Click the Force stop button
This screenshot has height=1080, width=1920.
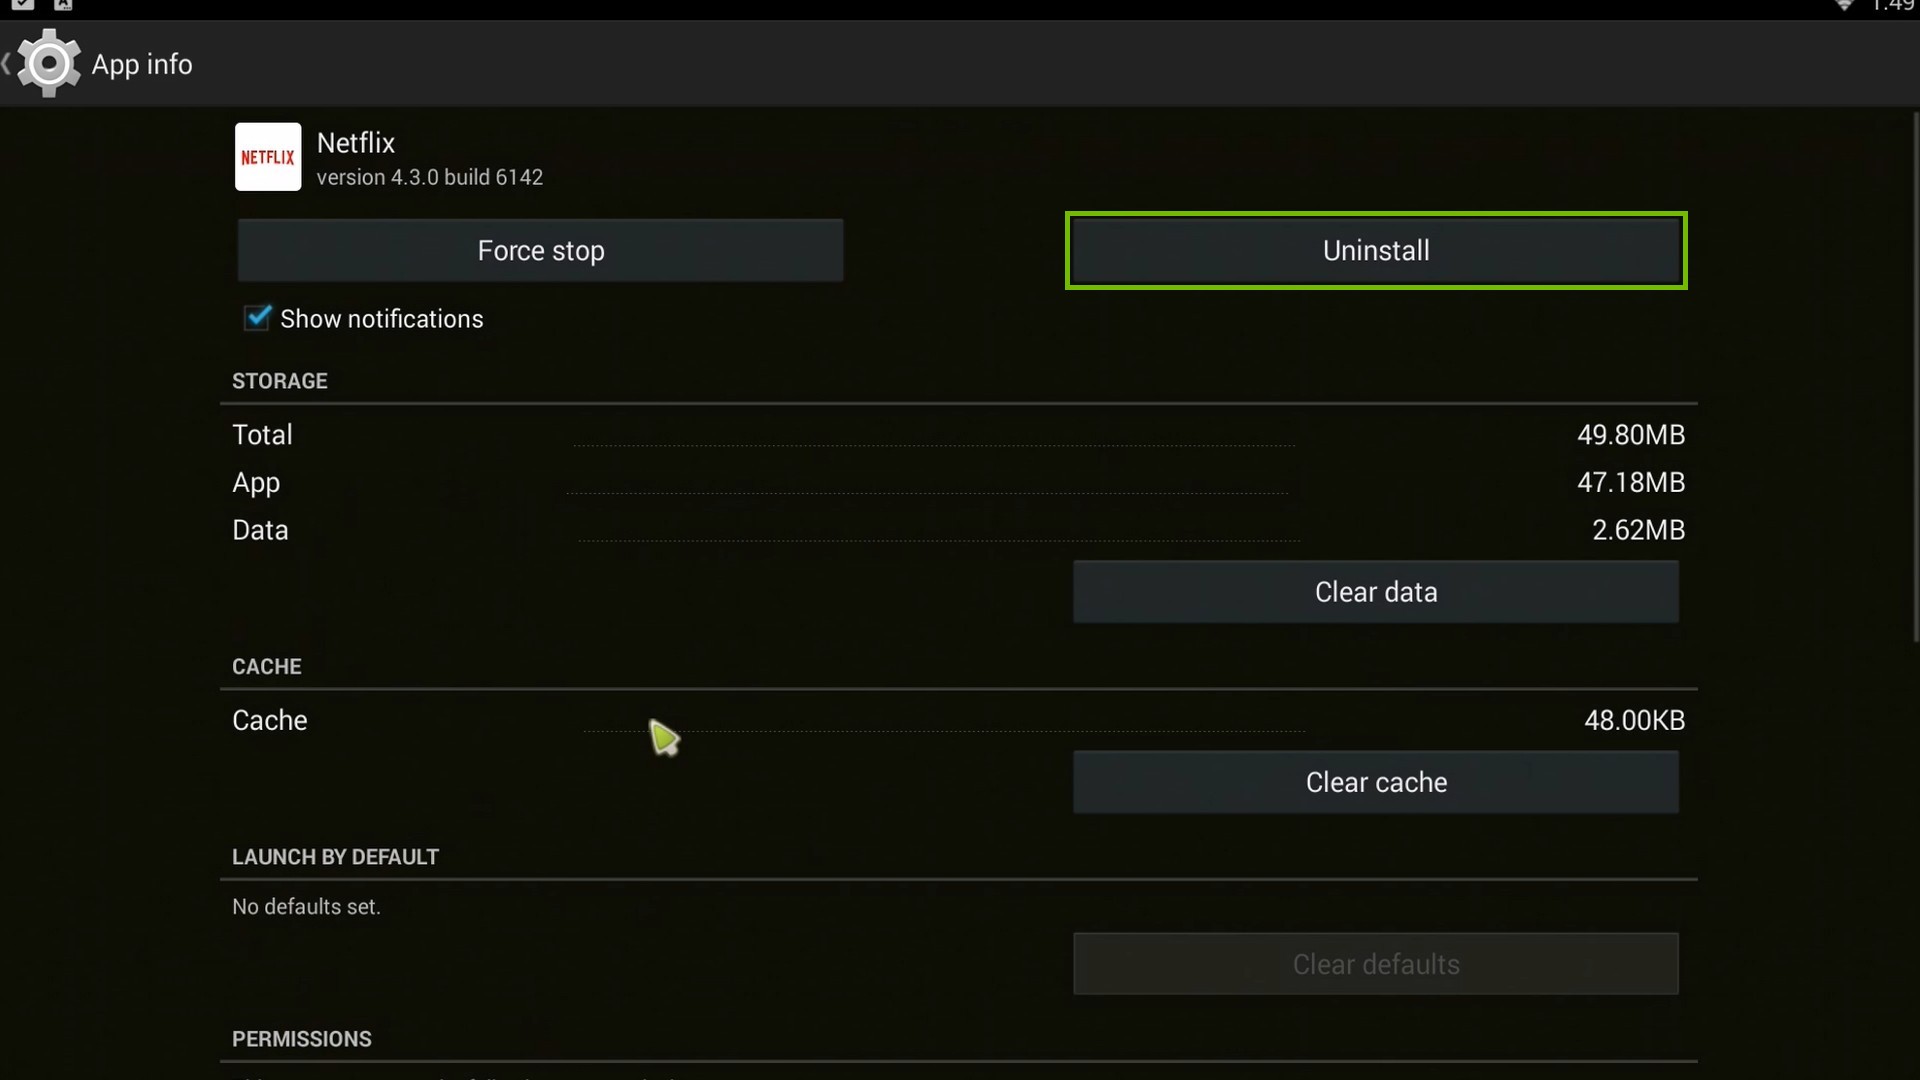(540, 250)
